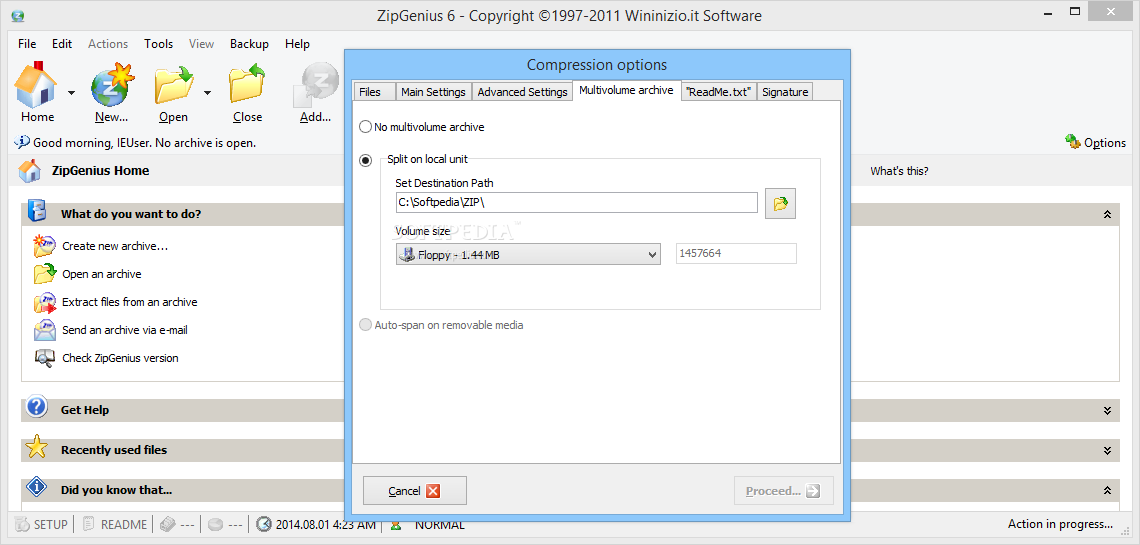Click the Check ZipGenius version link

(120, 358)
